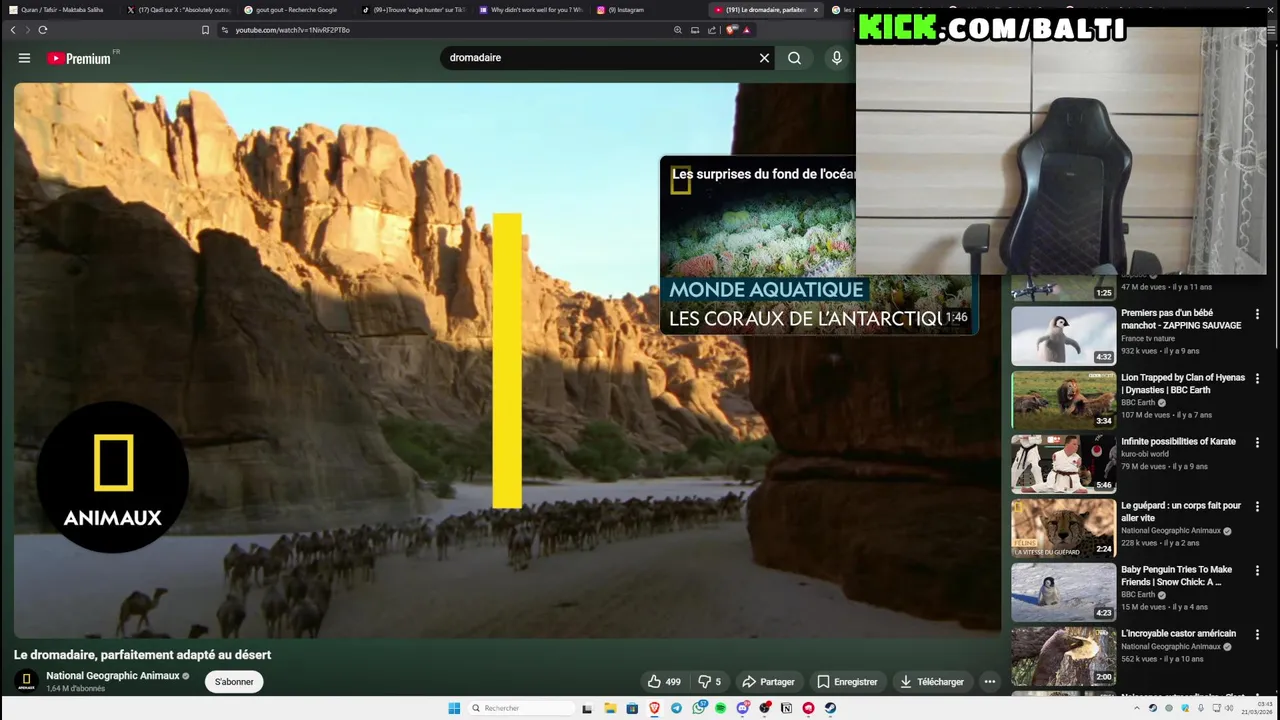
Task: Open National Geographic Animaux channel name
Action: 113,676
